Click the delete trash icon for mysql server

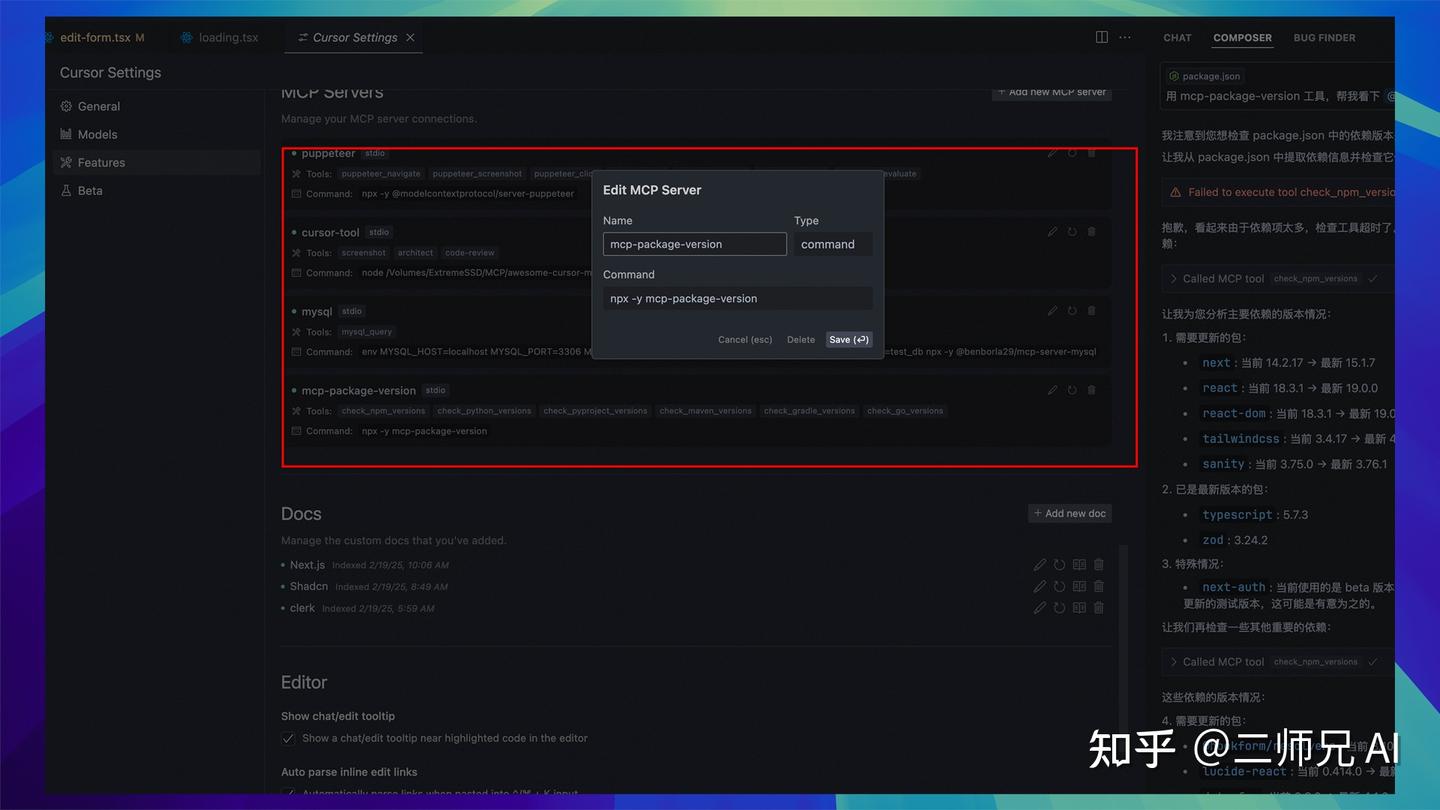click(x=1091, y=310)
